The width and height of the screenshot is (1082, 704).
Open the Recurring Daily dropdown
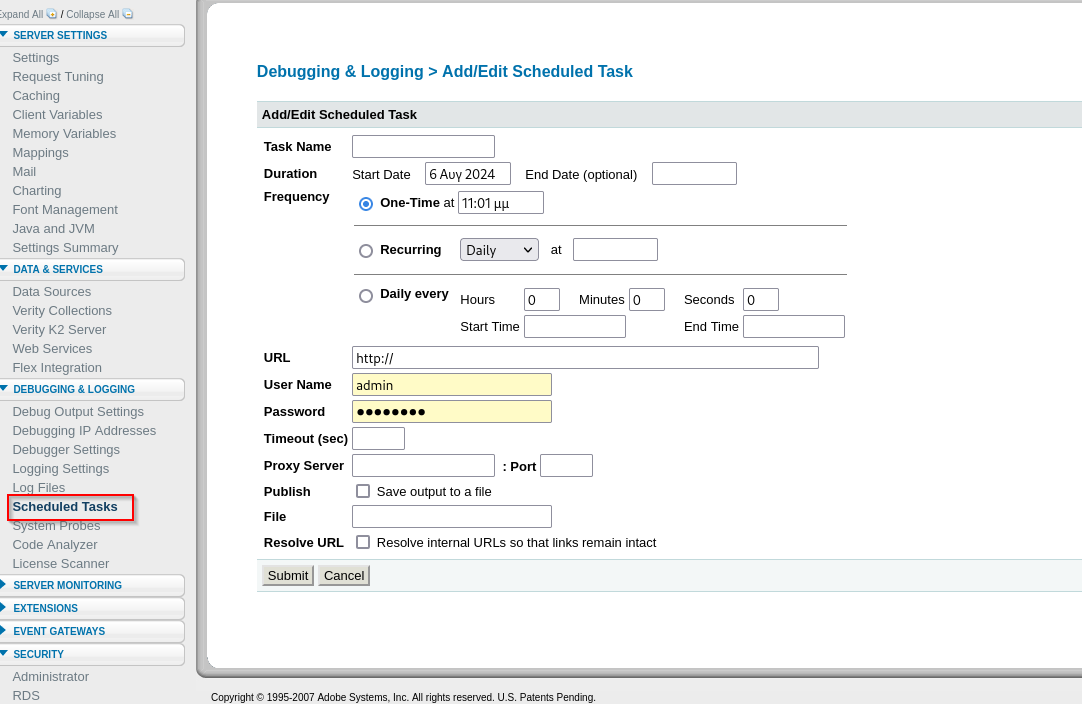point(499,250)
